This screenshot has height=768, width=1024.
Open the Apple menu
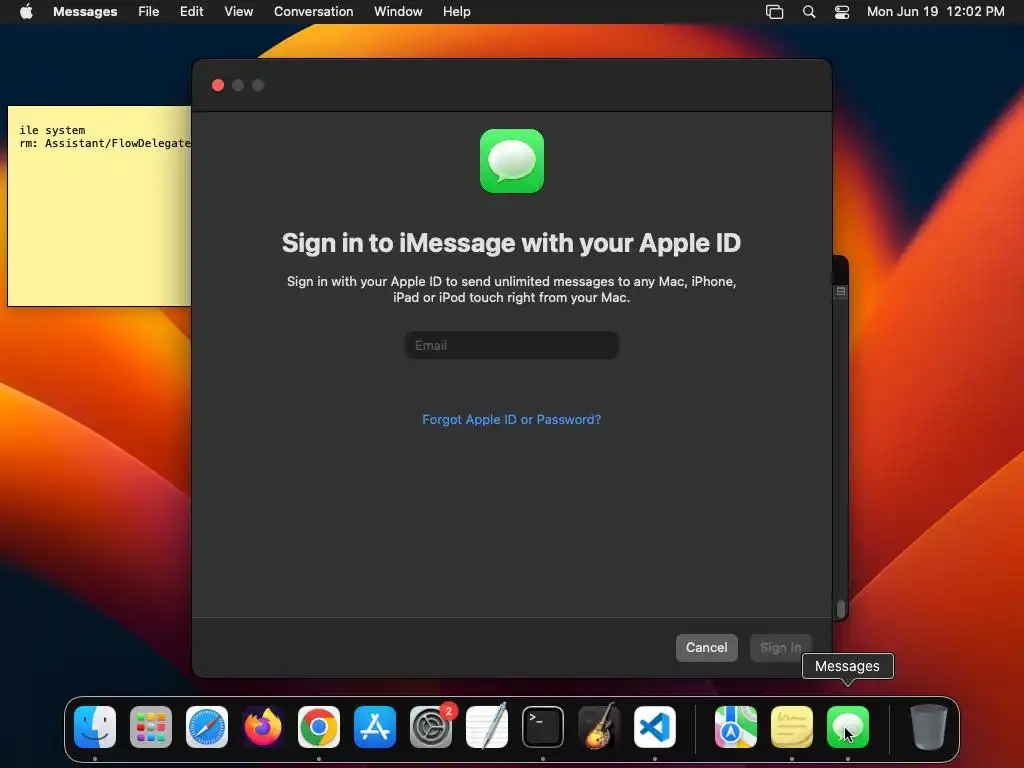click(26, 12)
